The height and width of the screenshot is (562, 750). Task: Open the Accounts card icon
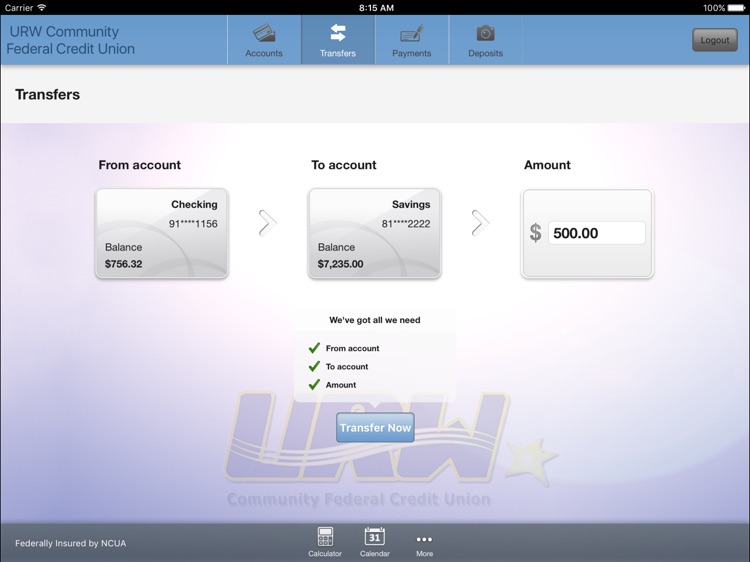pos(264,33)
